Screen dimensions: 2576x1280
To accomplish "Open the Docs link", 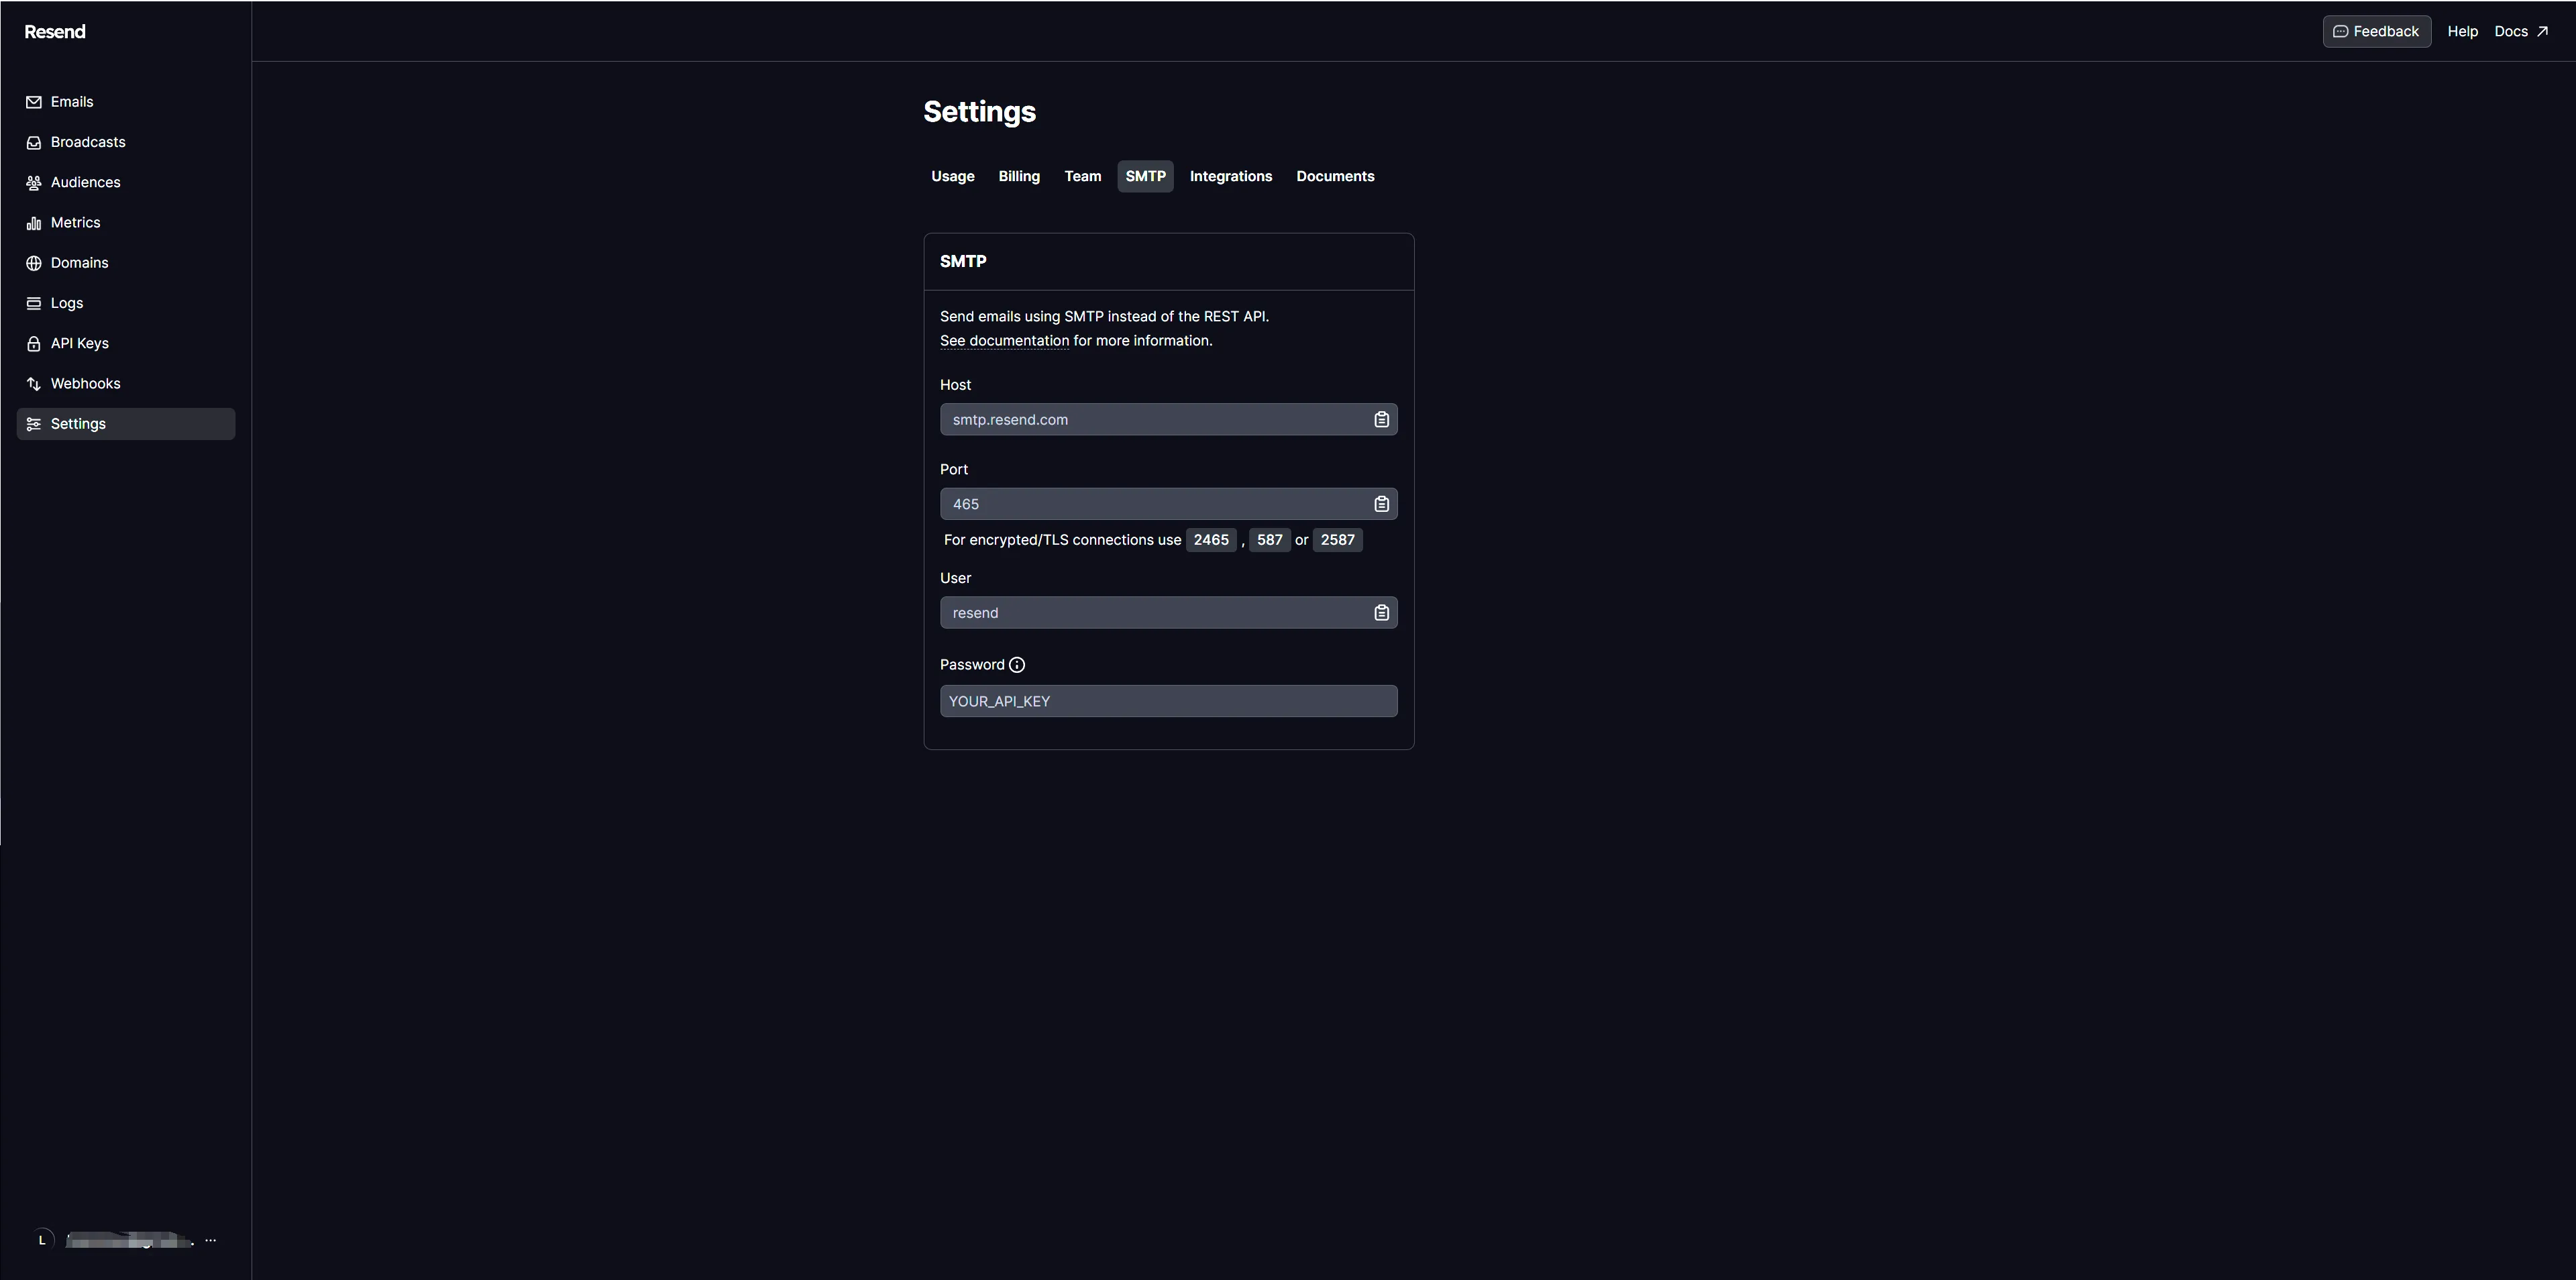I will coord(2521,32).
